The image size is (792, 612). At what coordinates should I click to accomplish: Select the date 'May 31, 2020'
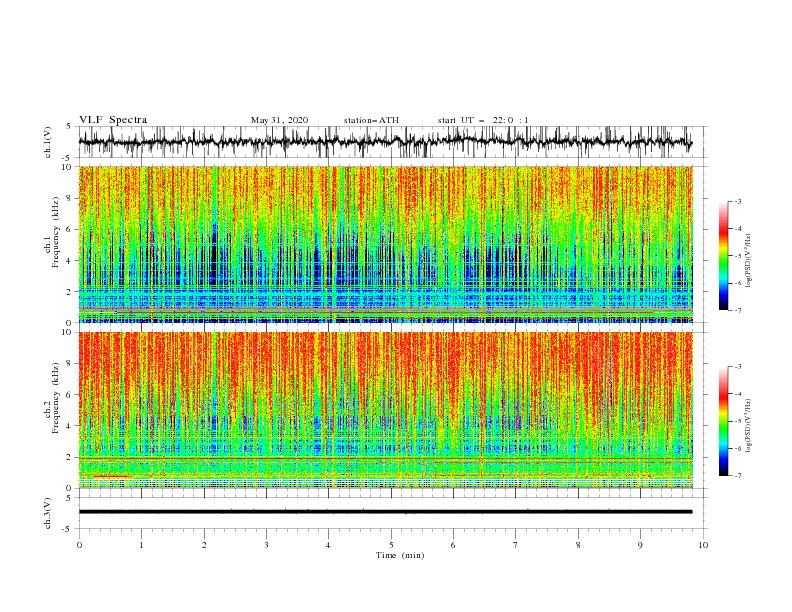[279, 120]
